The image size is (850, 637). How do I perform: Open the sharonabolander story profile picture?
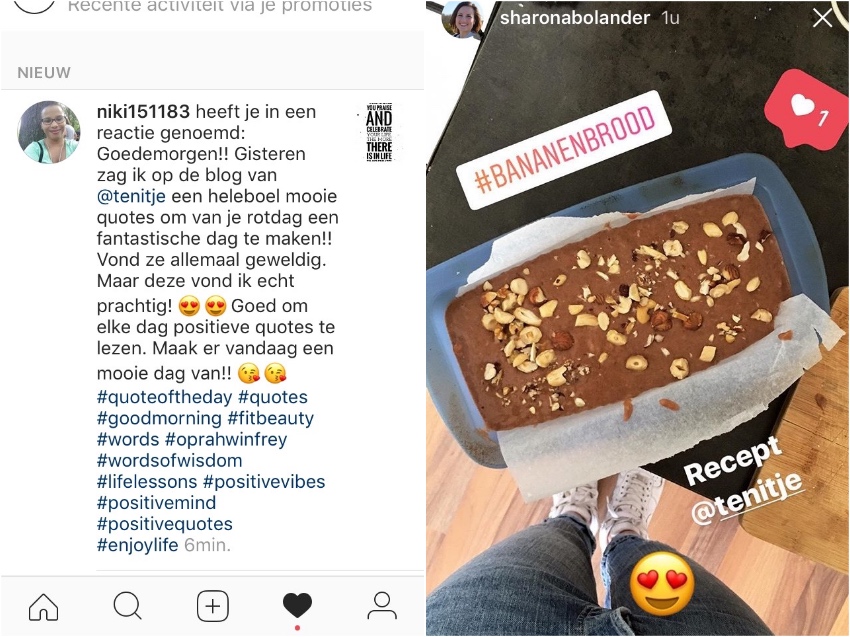(x=464, y=20)
